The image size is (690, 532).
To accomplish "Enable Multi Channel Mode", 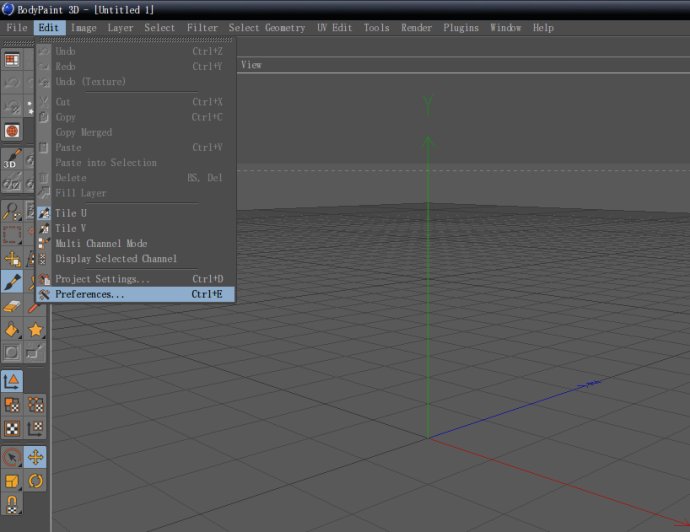I will (101, 243).
